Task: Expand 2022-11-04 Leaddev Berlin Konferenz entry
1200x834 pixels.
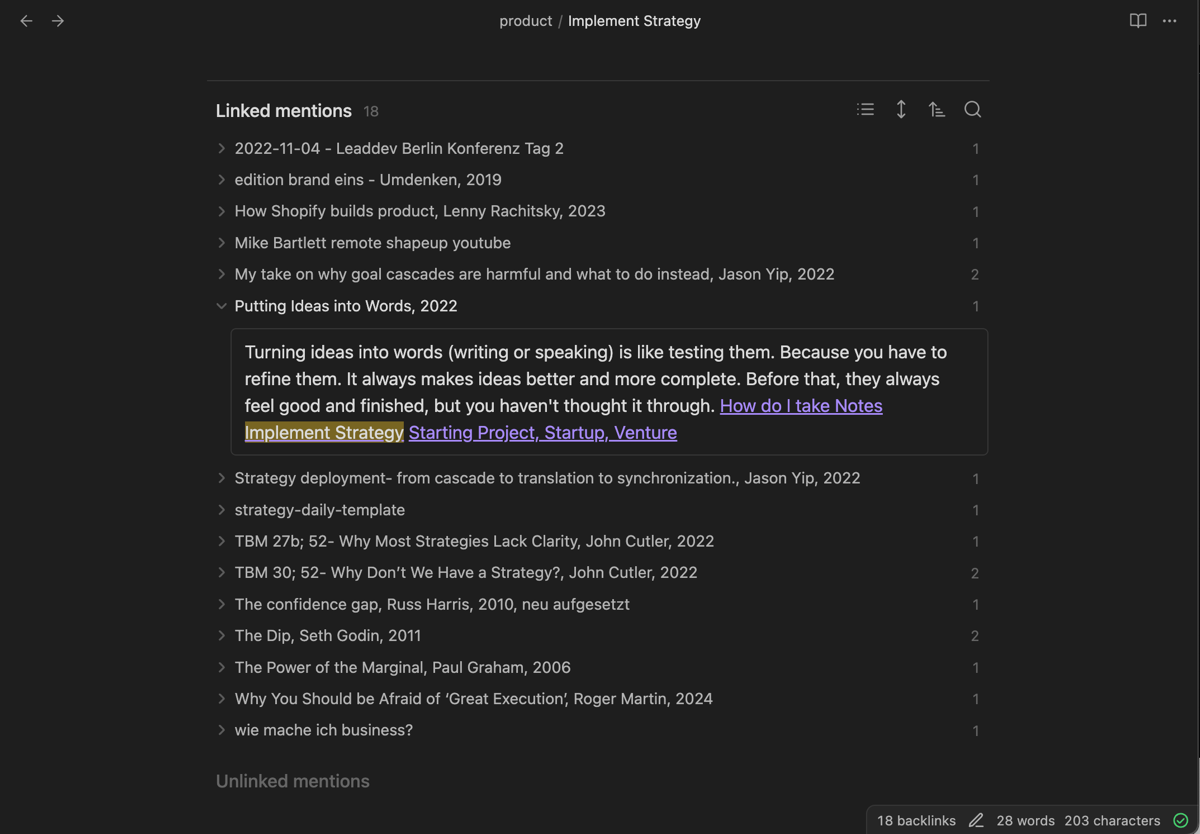Action: 222,148
